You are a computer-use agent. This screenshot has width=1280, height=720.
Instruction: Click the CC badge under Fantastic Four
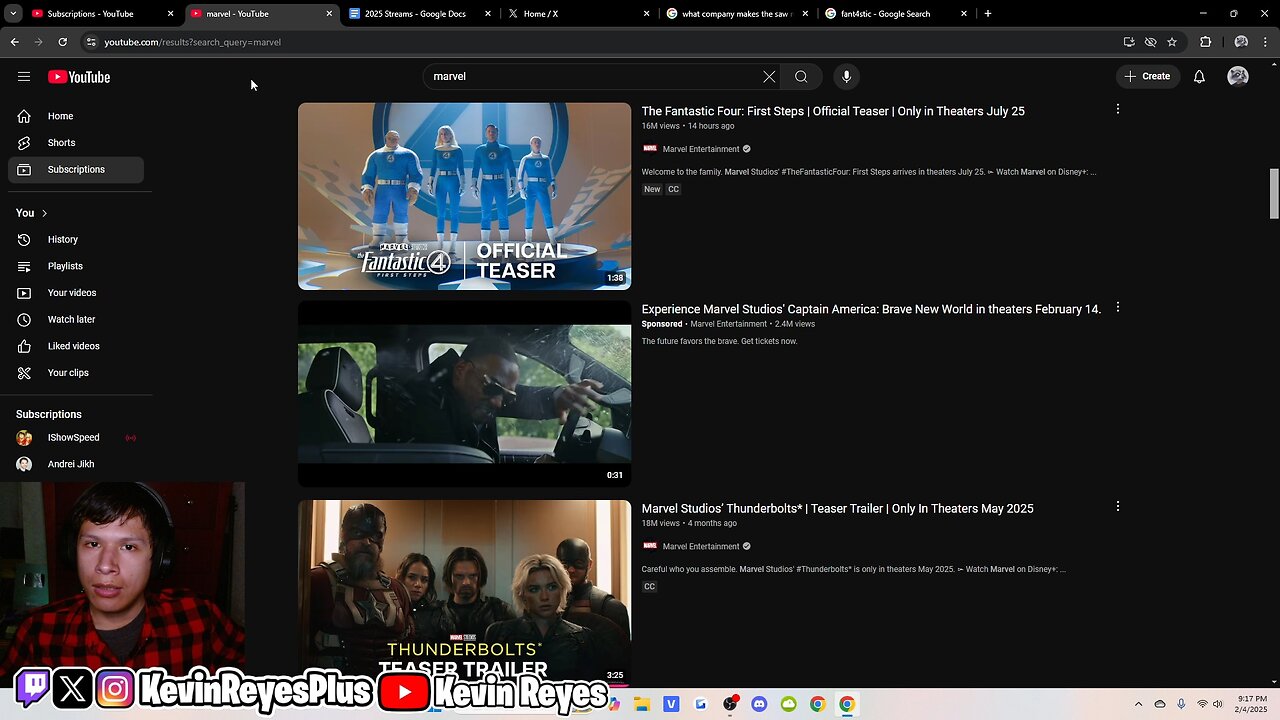coord(673,189)
